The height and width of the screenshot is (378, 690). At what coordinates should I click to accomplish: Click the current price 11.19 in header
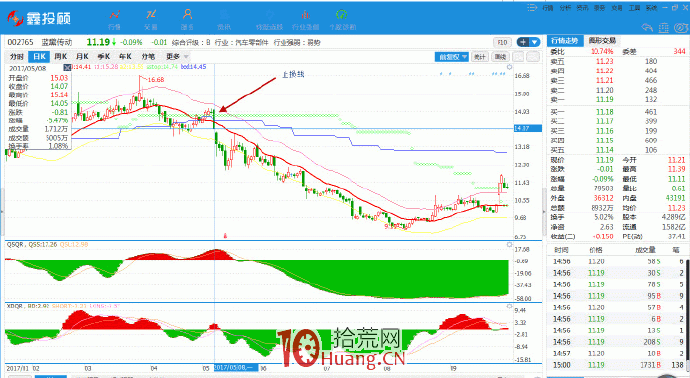pyautogui.click(x=98, y=42)
